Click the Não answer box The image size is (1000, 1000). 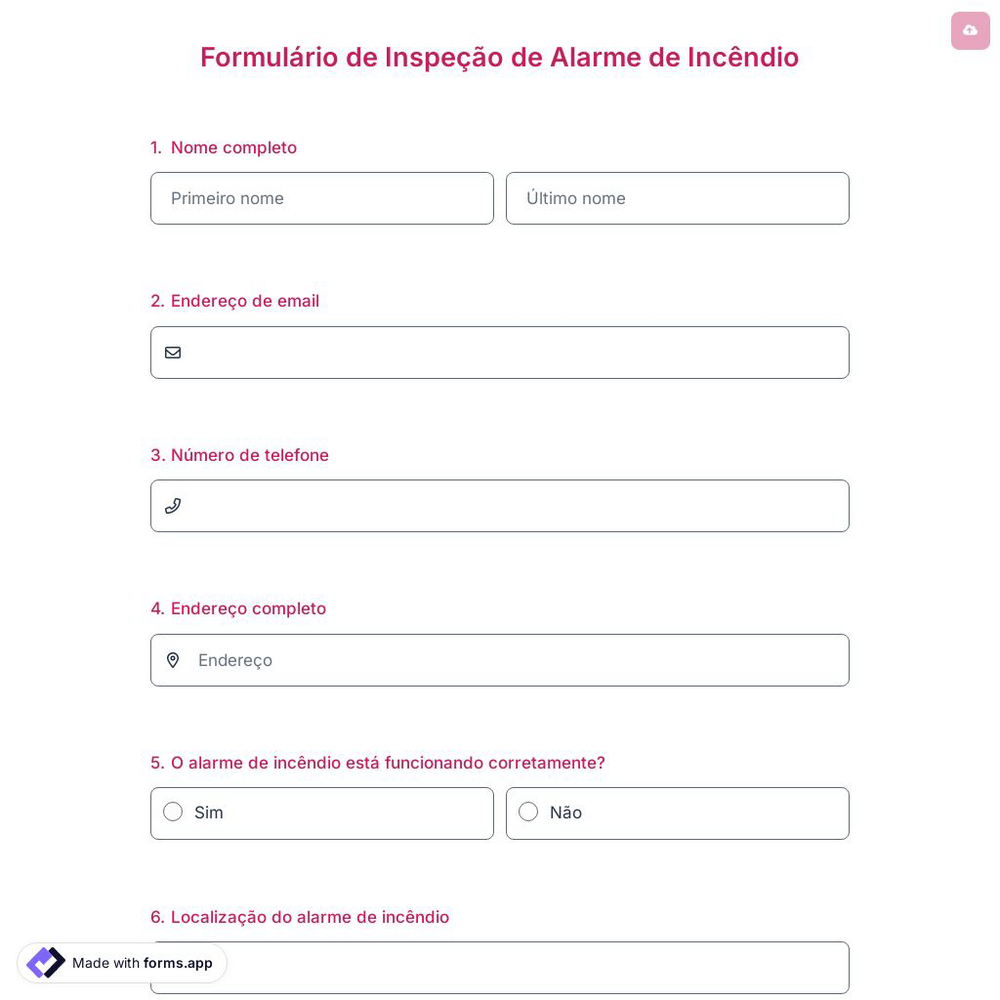pos(678,813)
